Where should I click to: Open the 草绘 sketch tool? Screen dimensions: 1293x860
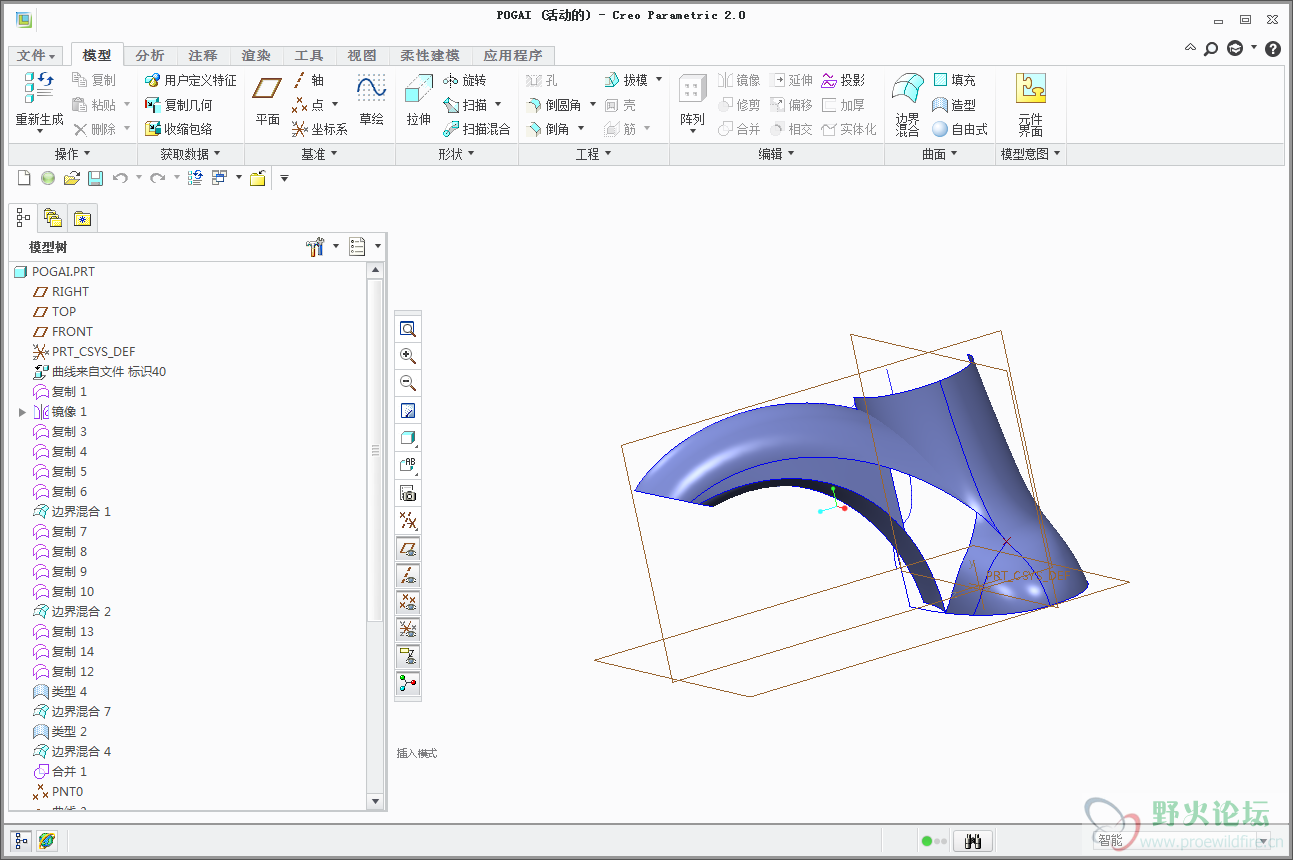(x=371, y=100)
